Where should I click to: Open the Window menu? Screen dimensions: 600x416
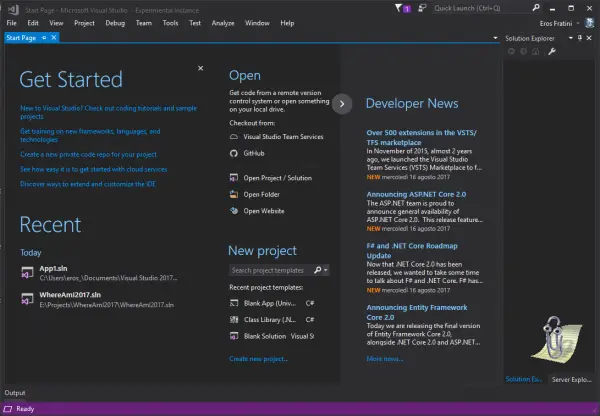point(257,23)
